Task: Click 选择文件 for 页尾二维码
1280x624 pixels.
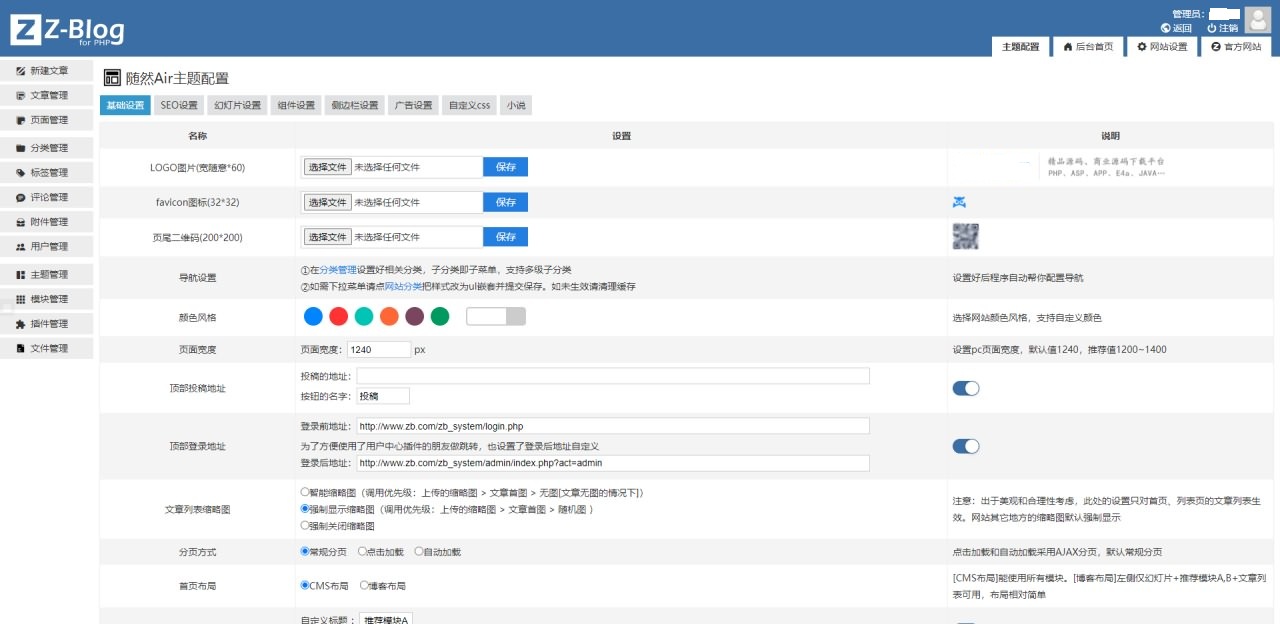Action: (x=328, y=237)
